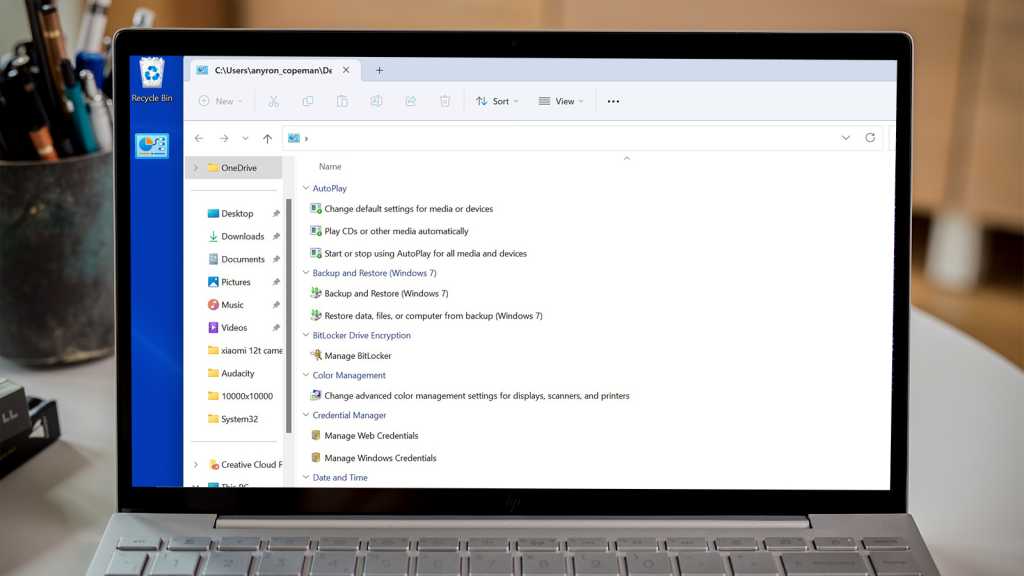This screenshot has height=576, width=1024.
Task: Expand the Creative Cloud Files node
Action: 195,464
